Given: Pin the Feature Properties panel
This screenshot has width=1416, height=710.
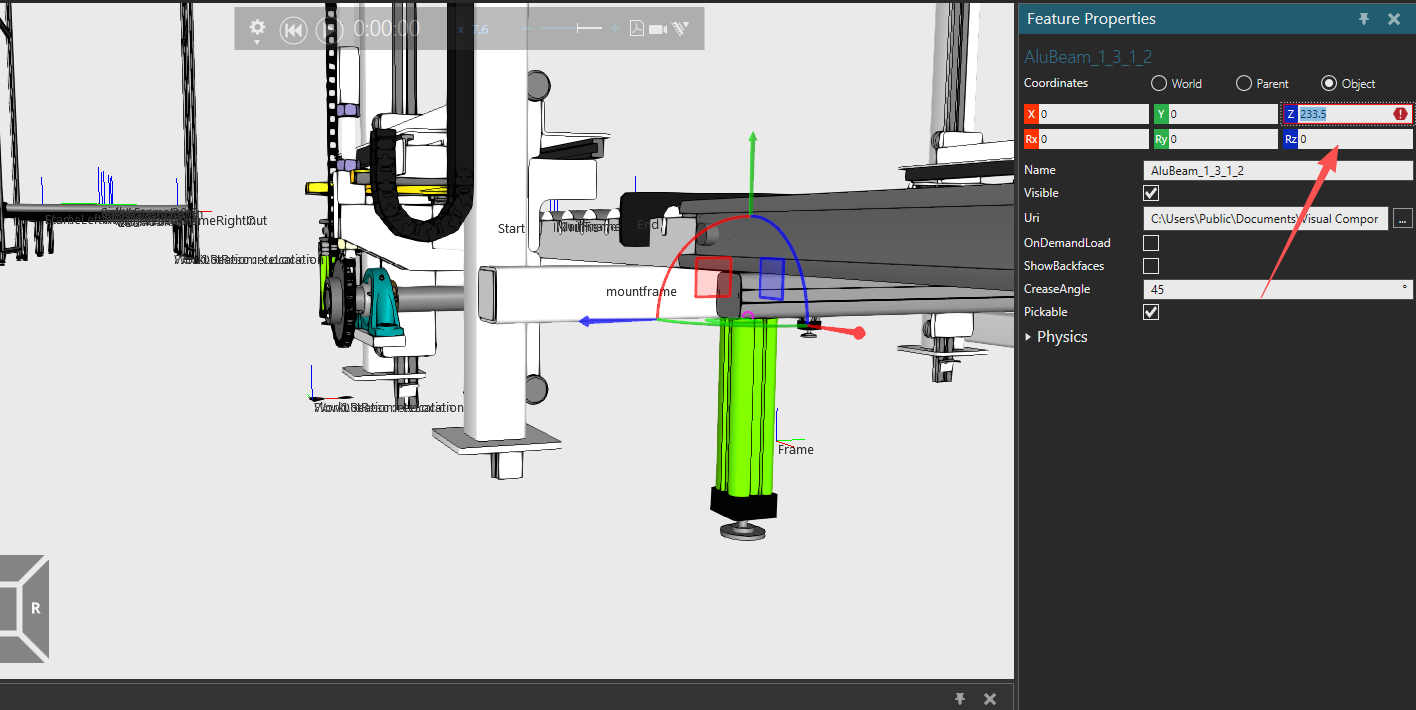Looking at the screenshot, I should tap(1364, 19).
